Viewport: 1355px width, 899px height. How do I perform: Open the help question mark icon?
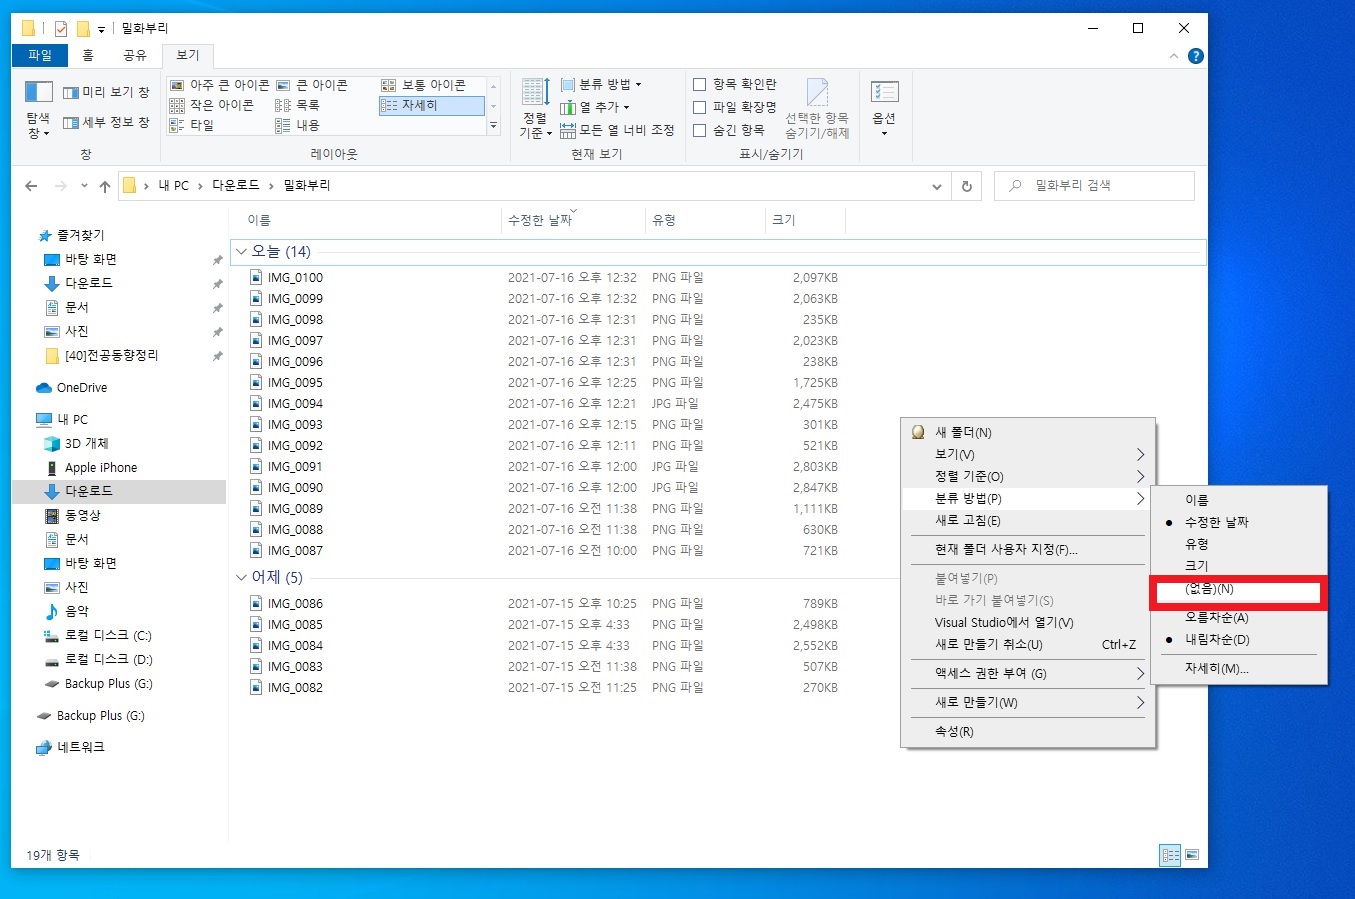tap(1195, 56)
